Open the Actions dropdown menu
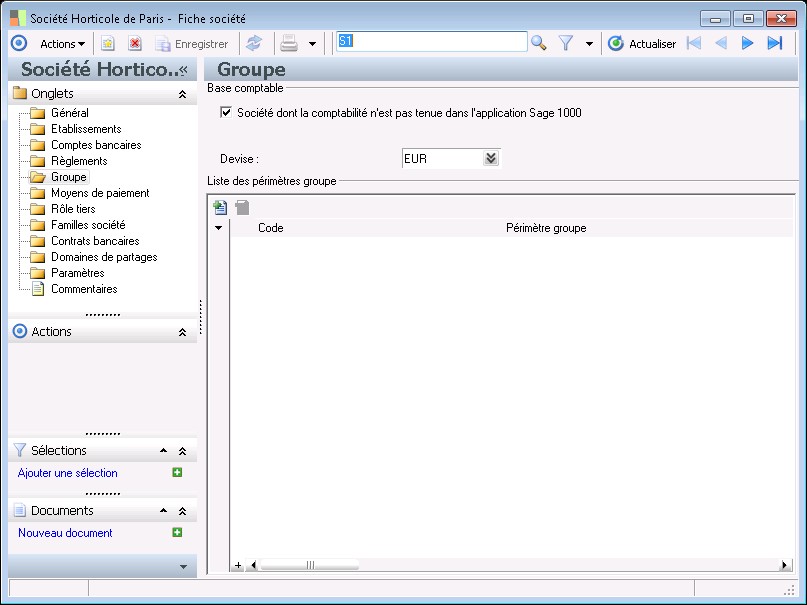The image size is (807, 605). tap(62, 43)
